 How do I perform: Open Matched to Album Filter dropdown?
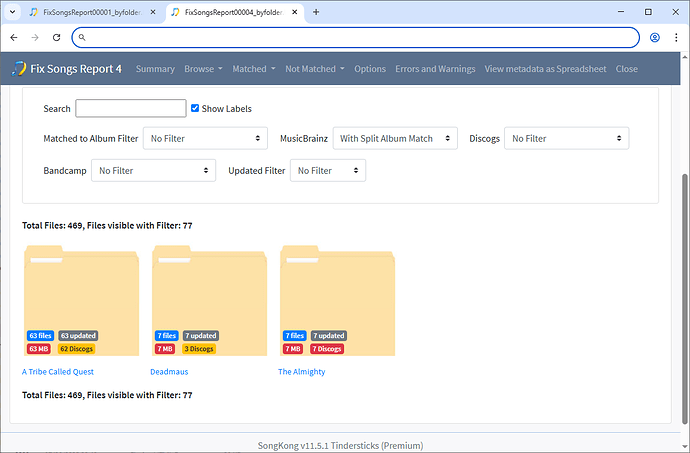[206, 138]
